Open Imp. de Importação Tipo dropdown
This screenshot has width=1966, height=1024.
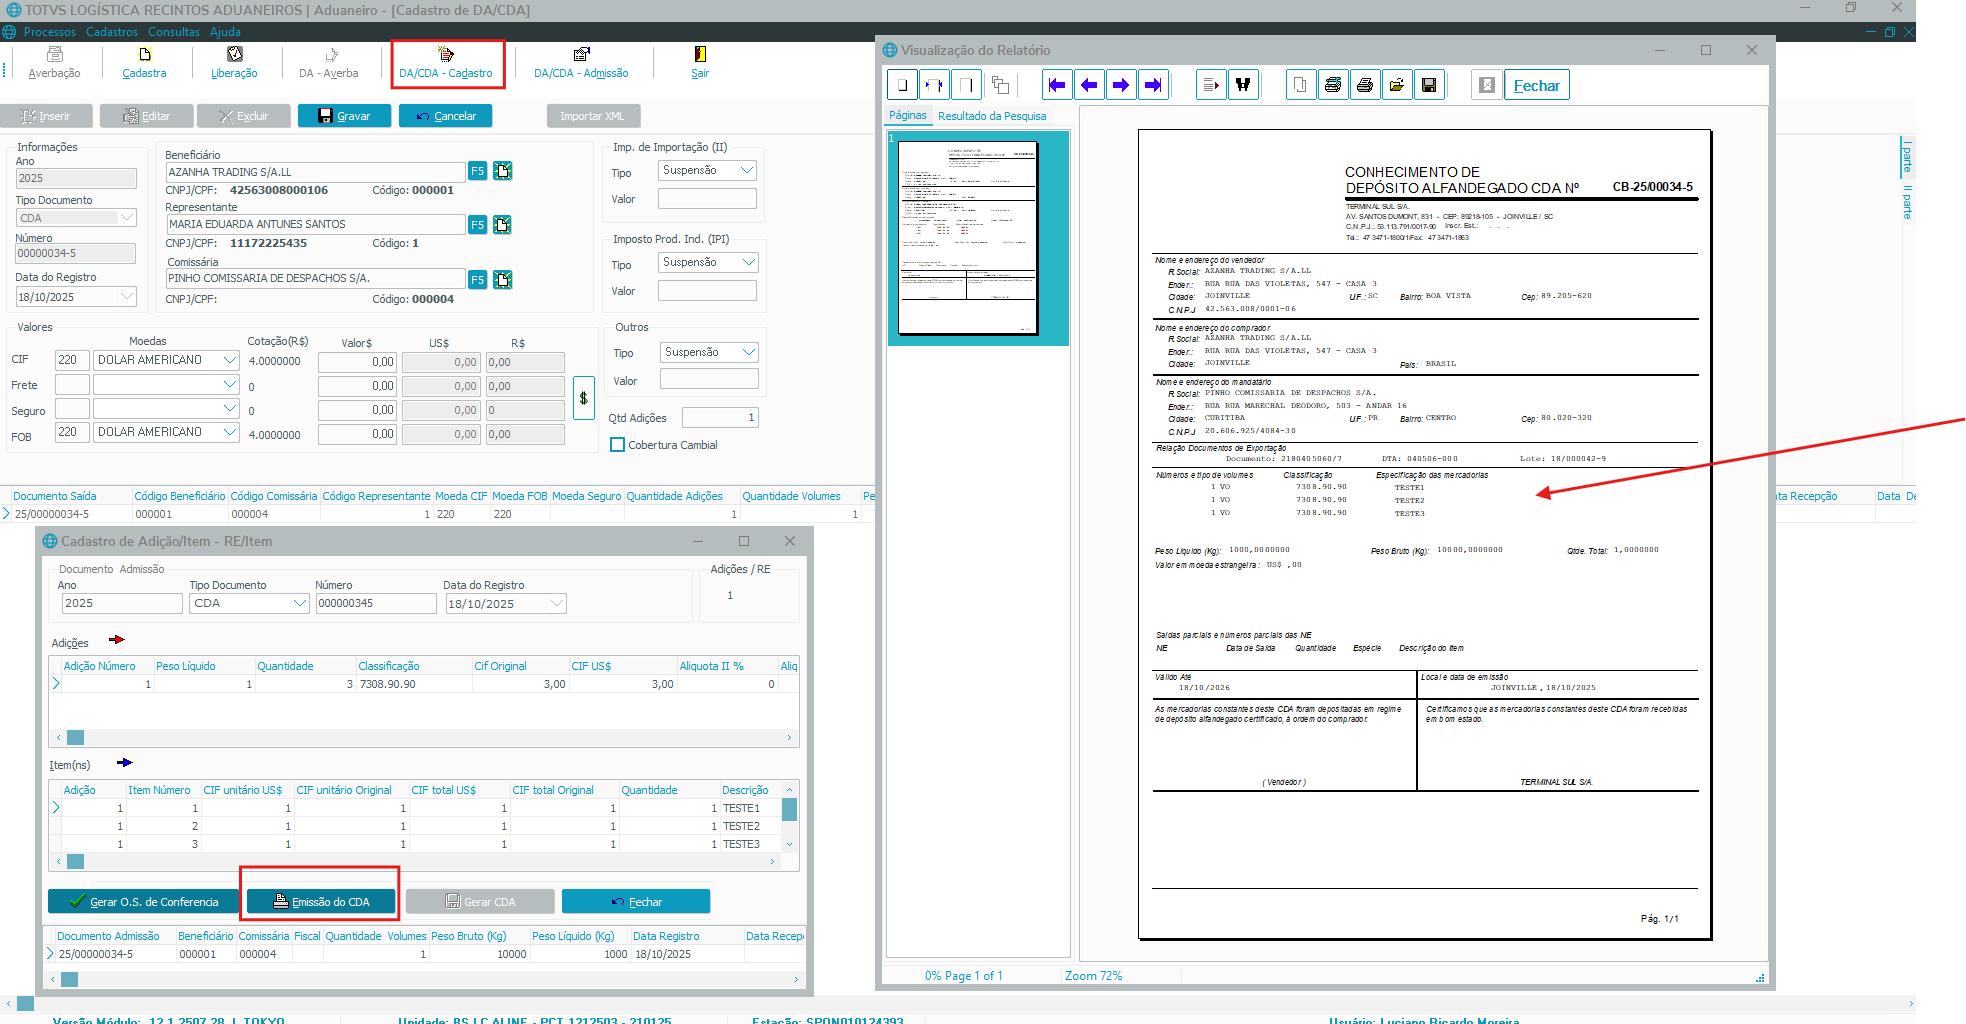pyautogui.click(x=747, y=171)
